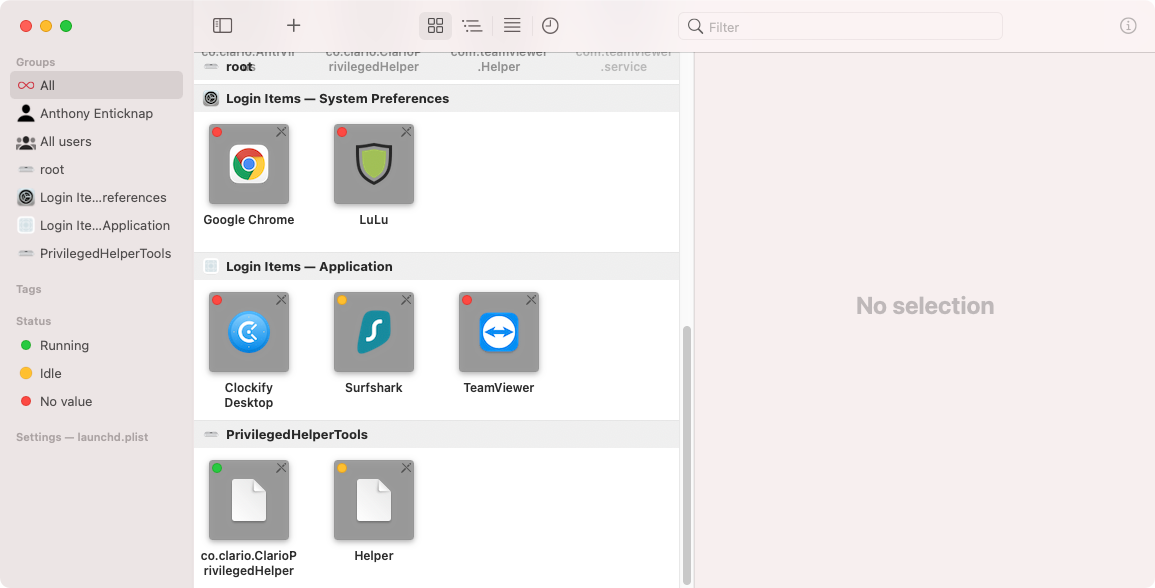Select the All group
This screenshot has width=1155, height=588.
click(x=96, y=85)
